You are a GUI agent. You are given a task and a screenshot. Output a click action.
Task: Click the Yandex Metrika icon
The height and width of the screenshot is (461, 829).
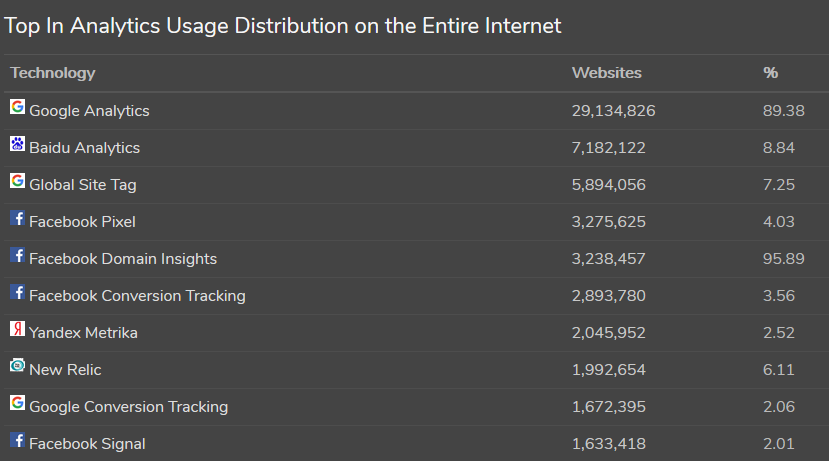(x=17, y=329)
